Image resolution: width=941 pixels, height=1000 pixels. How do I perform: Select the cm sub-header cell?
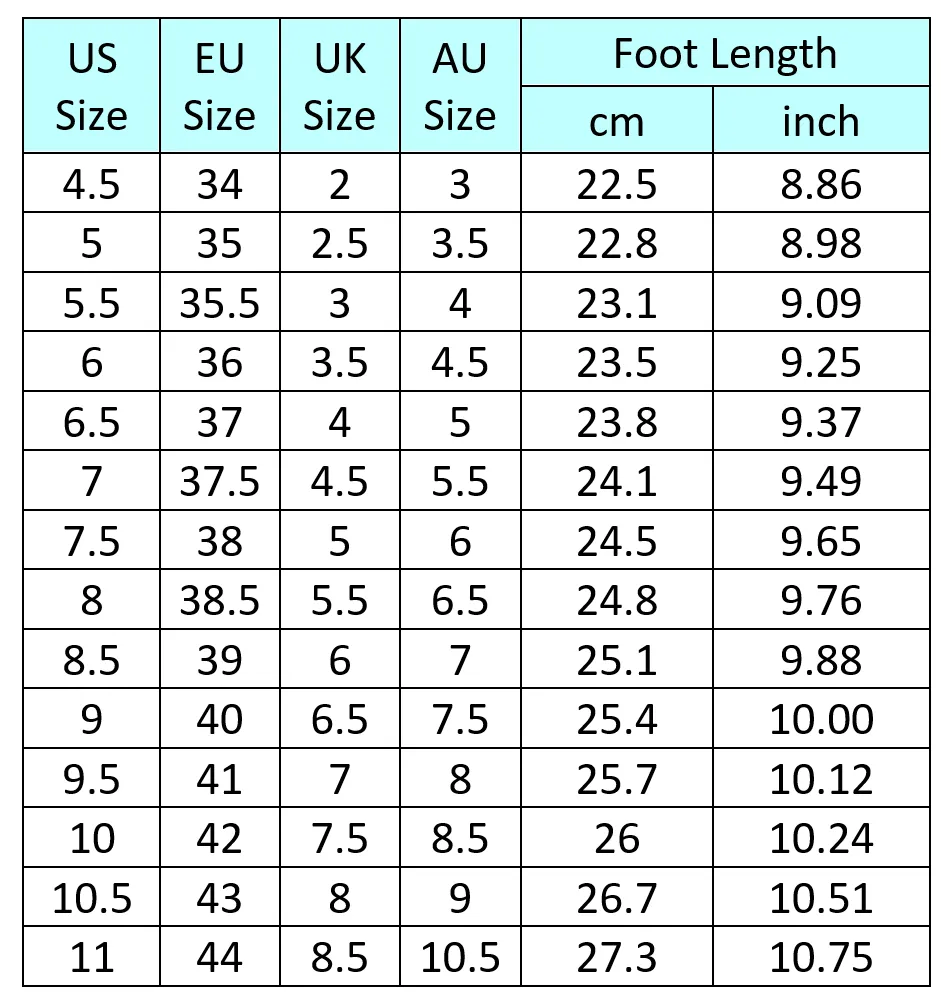coord(616,119)
